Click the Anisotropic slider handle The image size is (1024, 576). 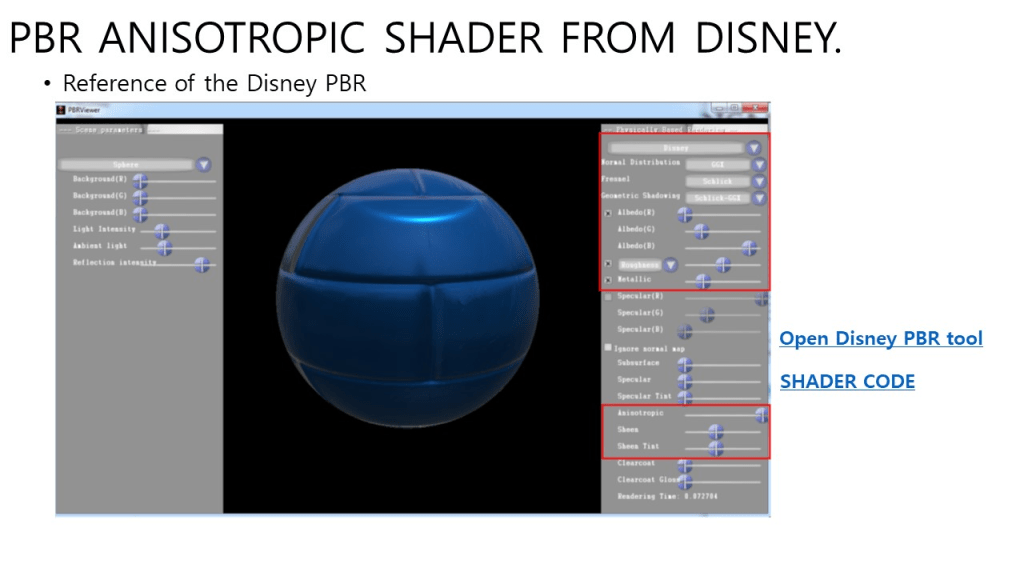point(762,414)
